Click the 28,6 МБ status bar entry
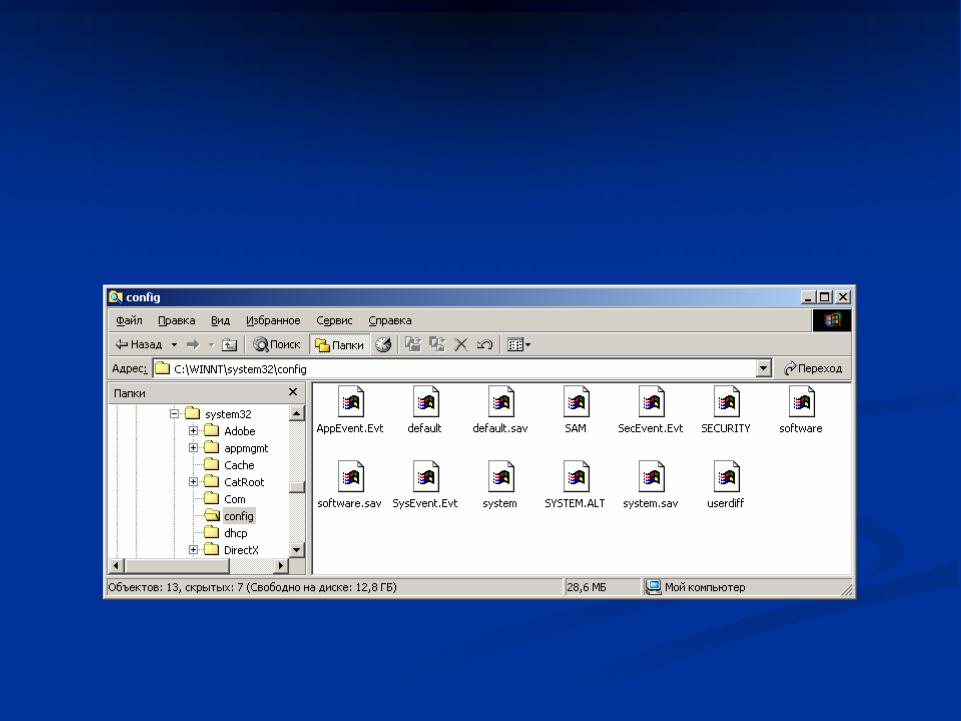The height and width of the screenshot is (721, 961). click(587, 587)
